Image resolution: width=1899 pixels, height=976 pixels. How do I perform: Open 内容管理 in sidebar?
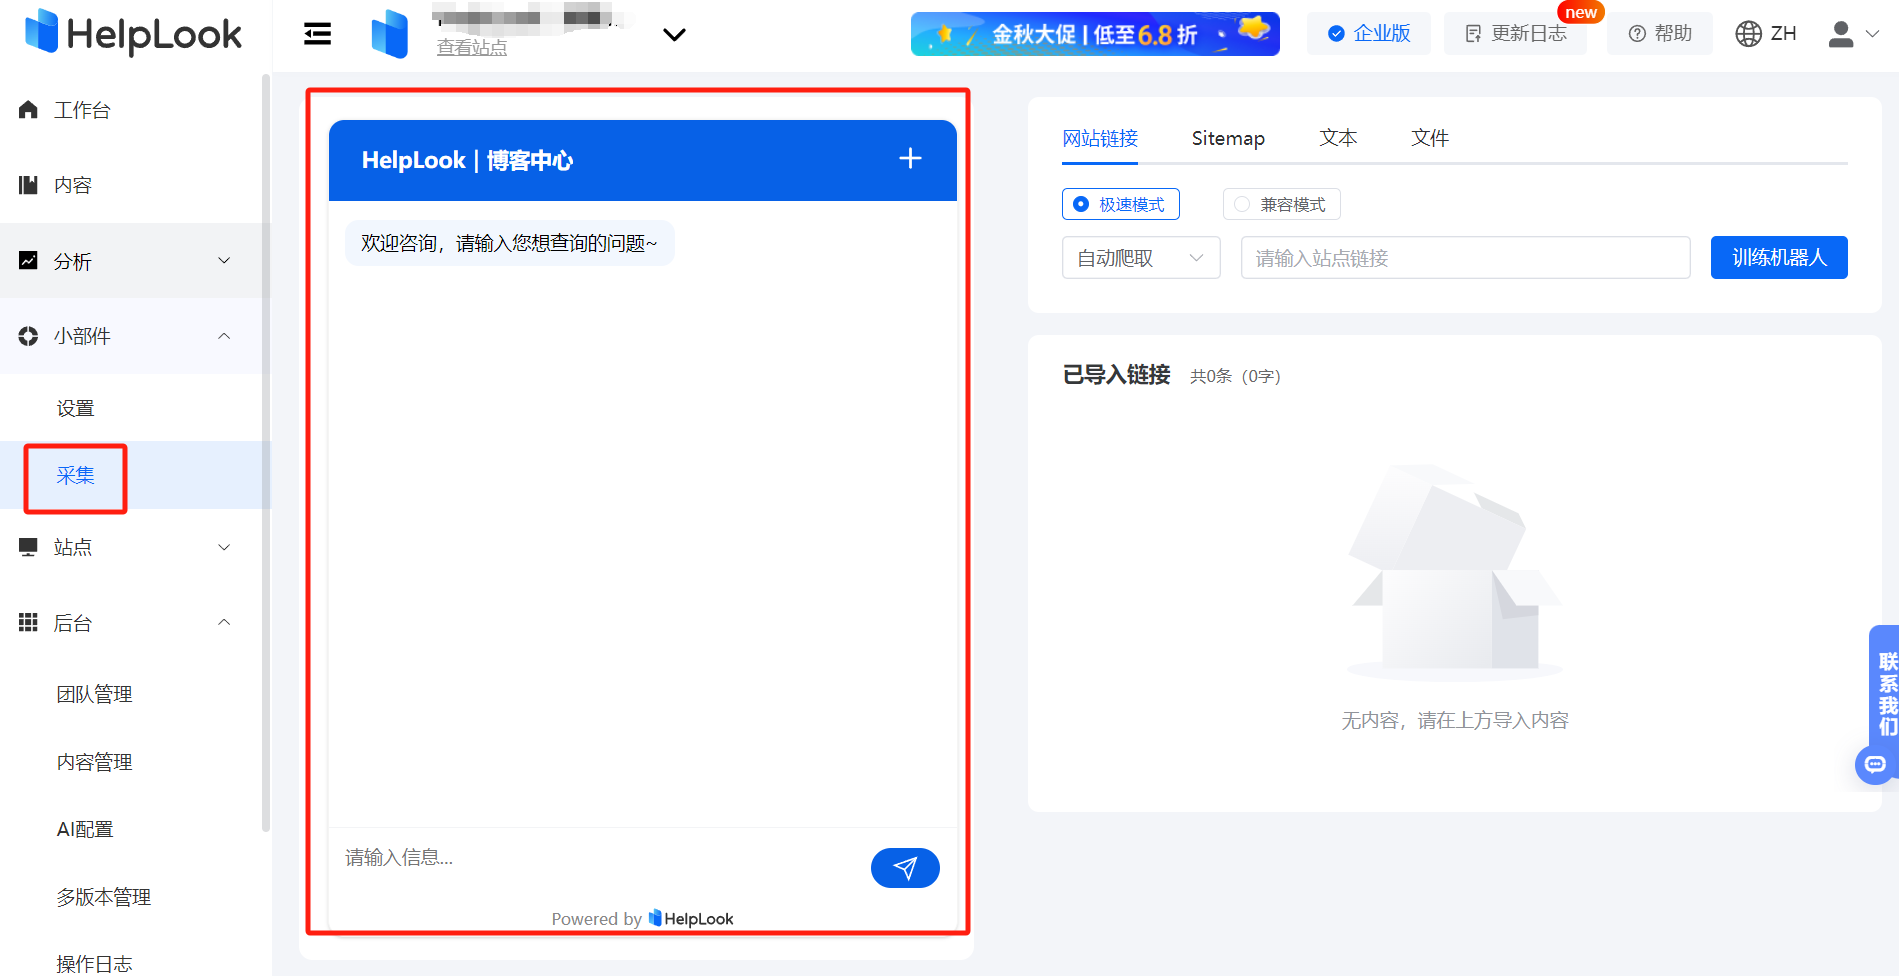pyautogui.click(x=94, y=762)
